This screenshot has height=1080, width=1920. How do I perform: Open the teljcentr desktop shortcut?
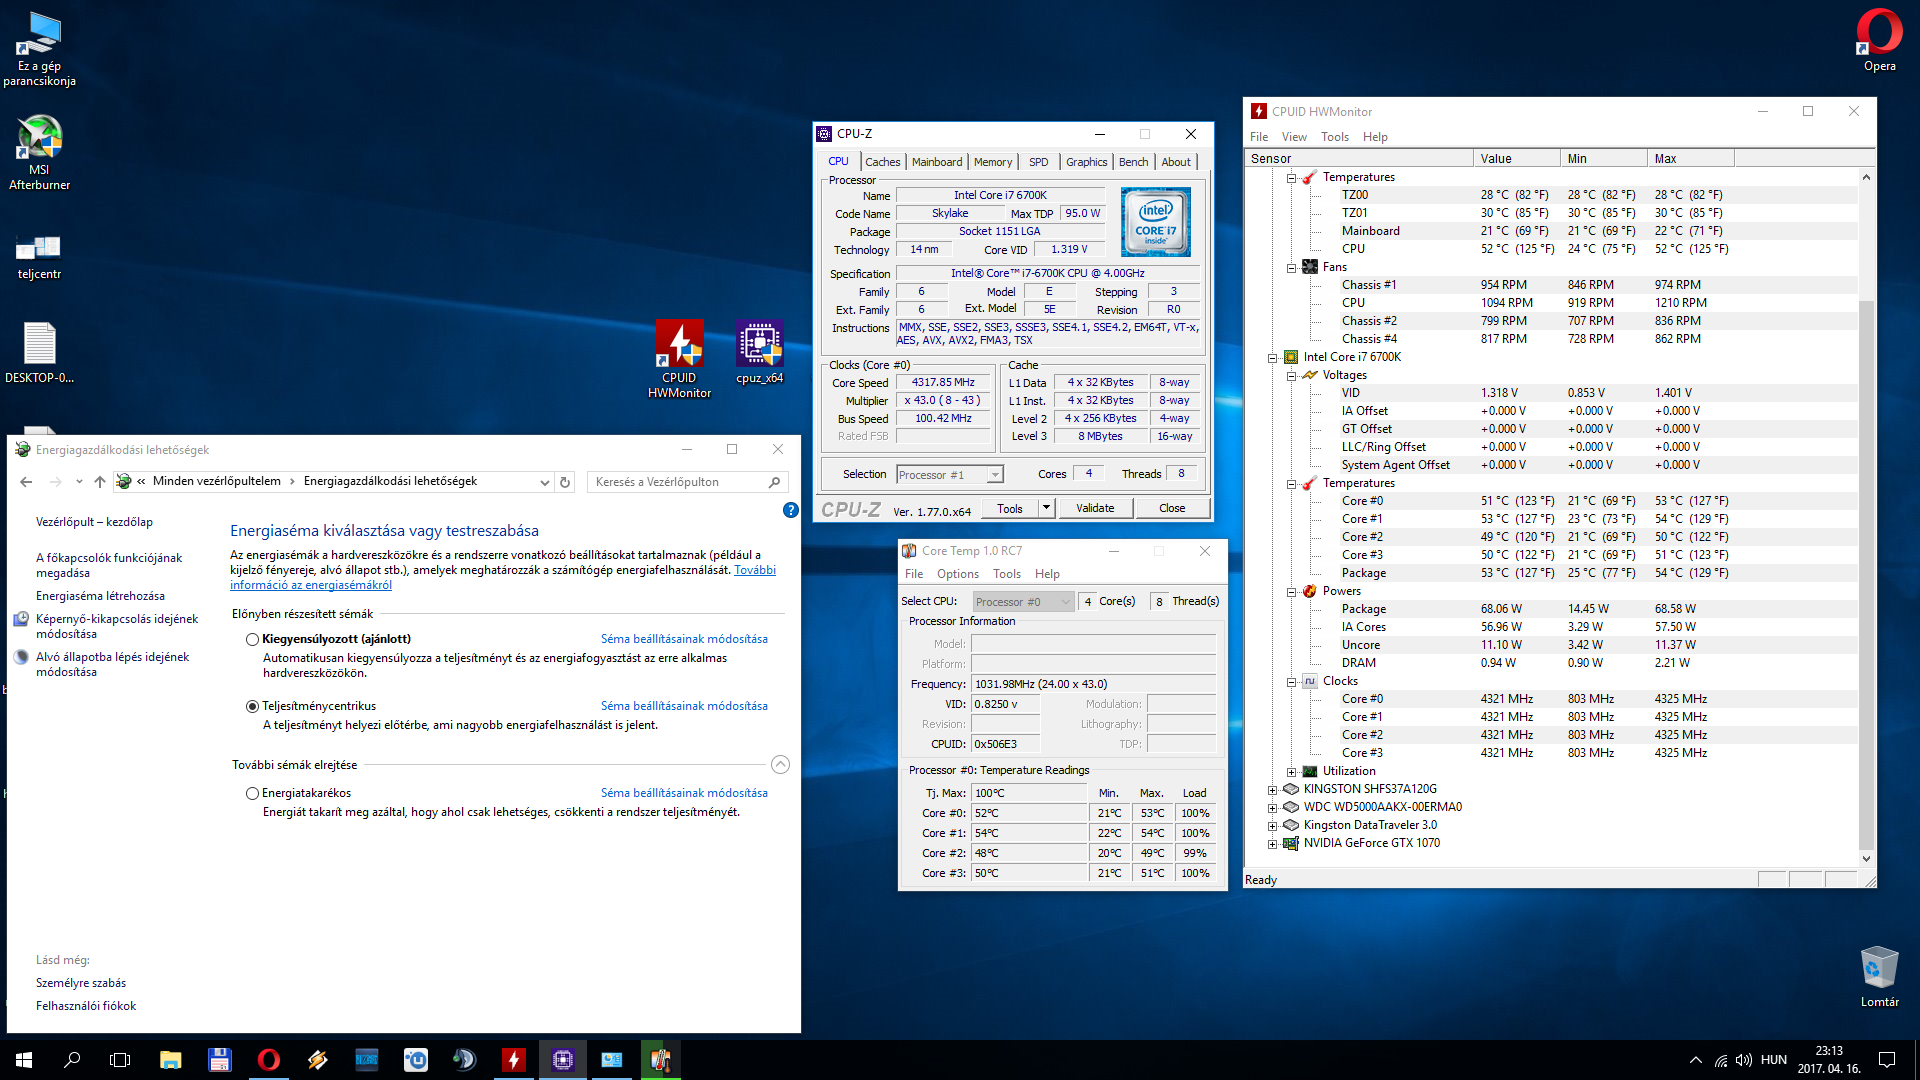pos(39,256)
